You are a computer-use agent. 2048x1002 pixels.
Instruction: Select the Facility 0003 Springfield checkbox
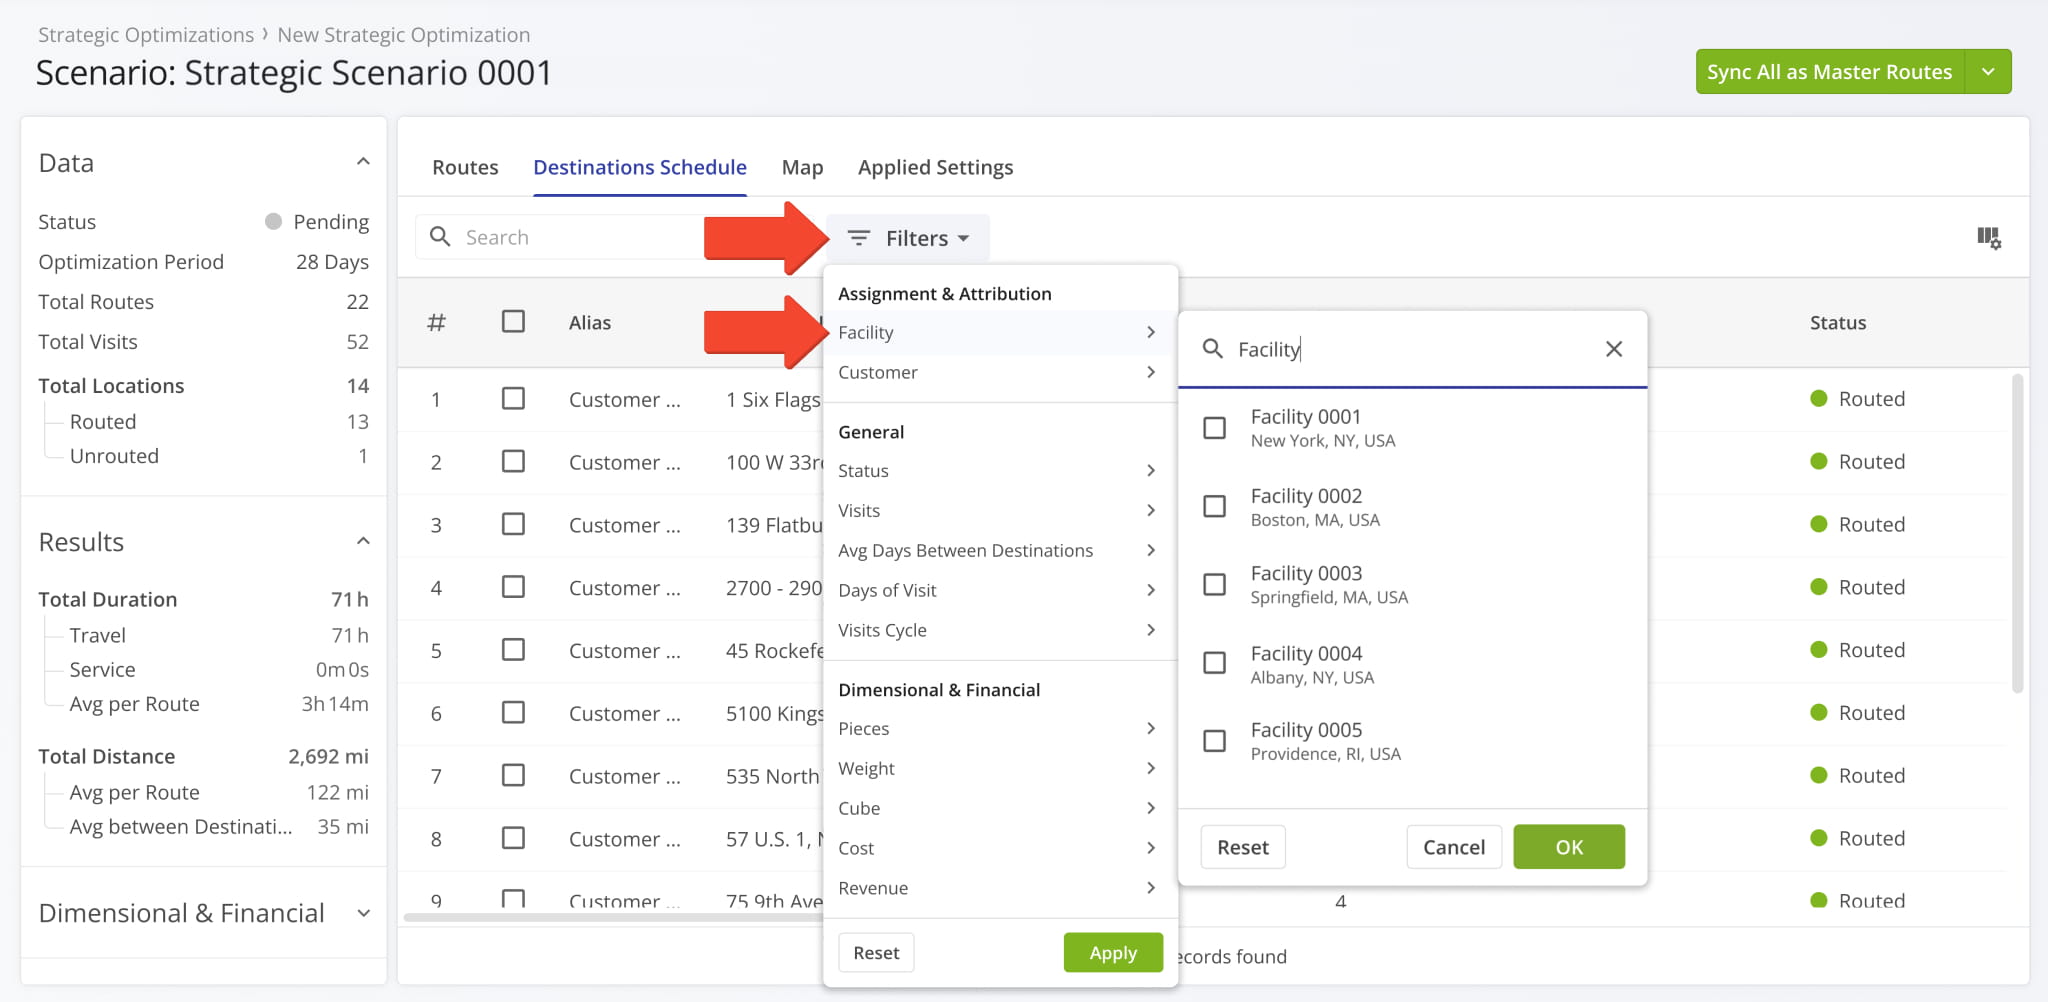1213,584
